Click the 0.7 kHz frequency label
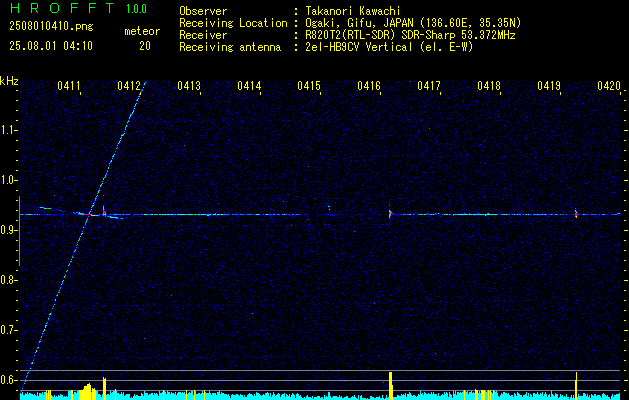 [x=9, y=330]
